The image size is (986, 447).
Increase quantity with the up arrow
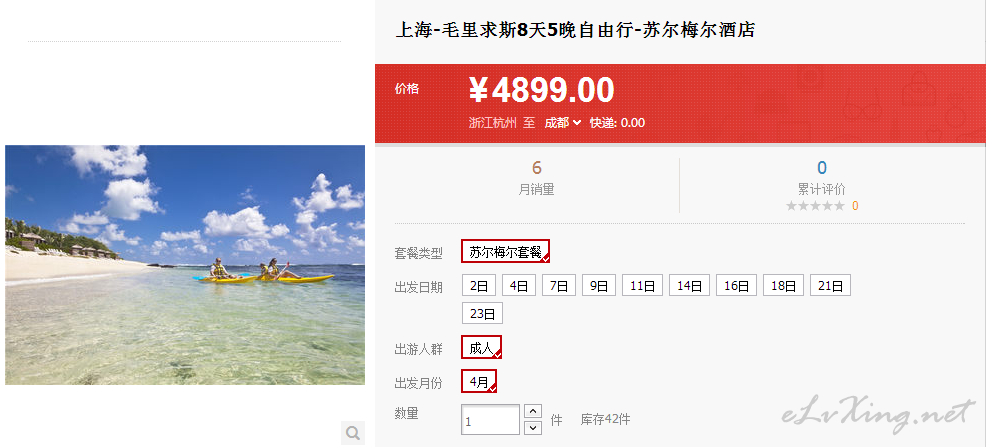(533, 411)
